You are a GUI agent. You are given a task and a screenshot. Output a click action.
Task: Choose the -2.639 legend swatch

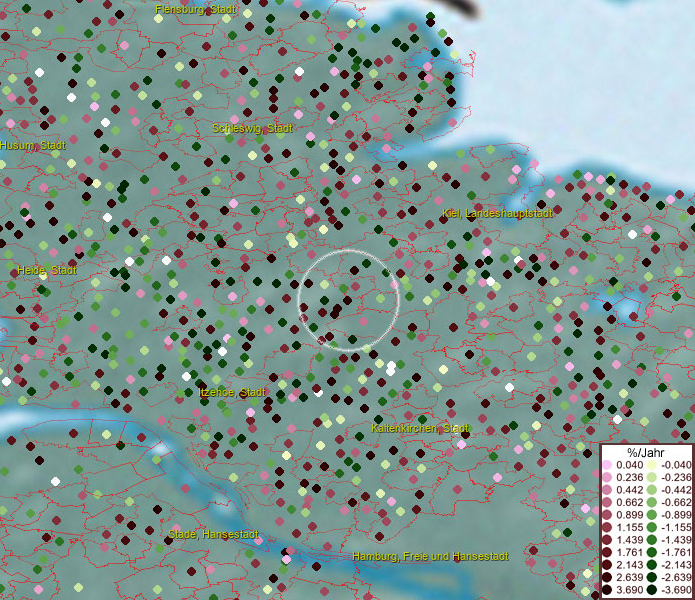coord(652,577)
